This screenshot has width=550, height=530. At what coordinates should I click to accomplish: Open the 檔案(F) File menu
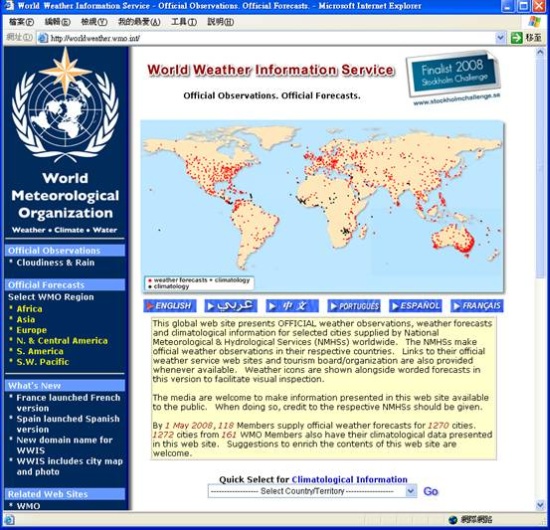click(x=21, y=22)
